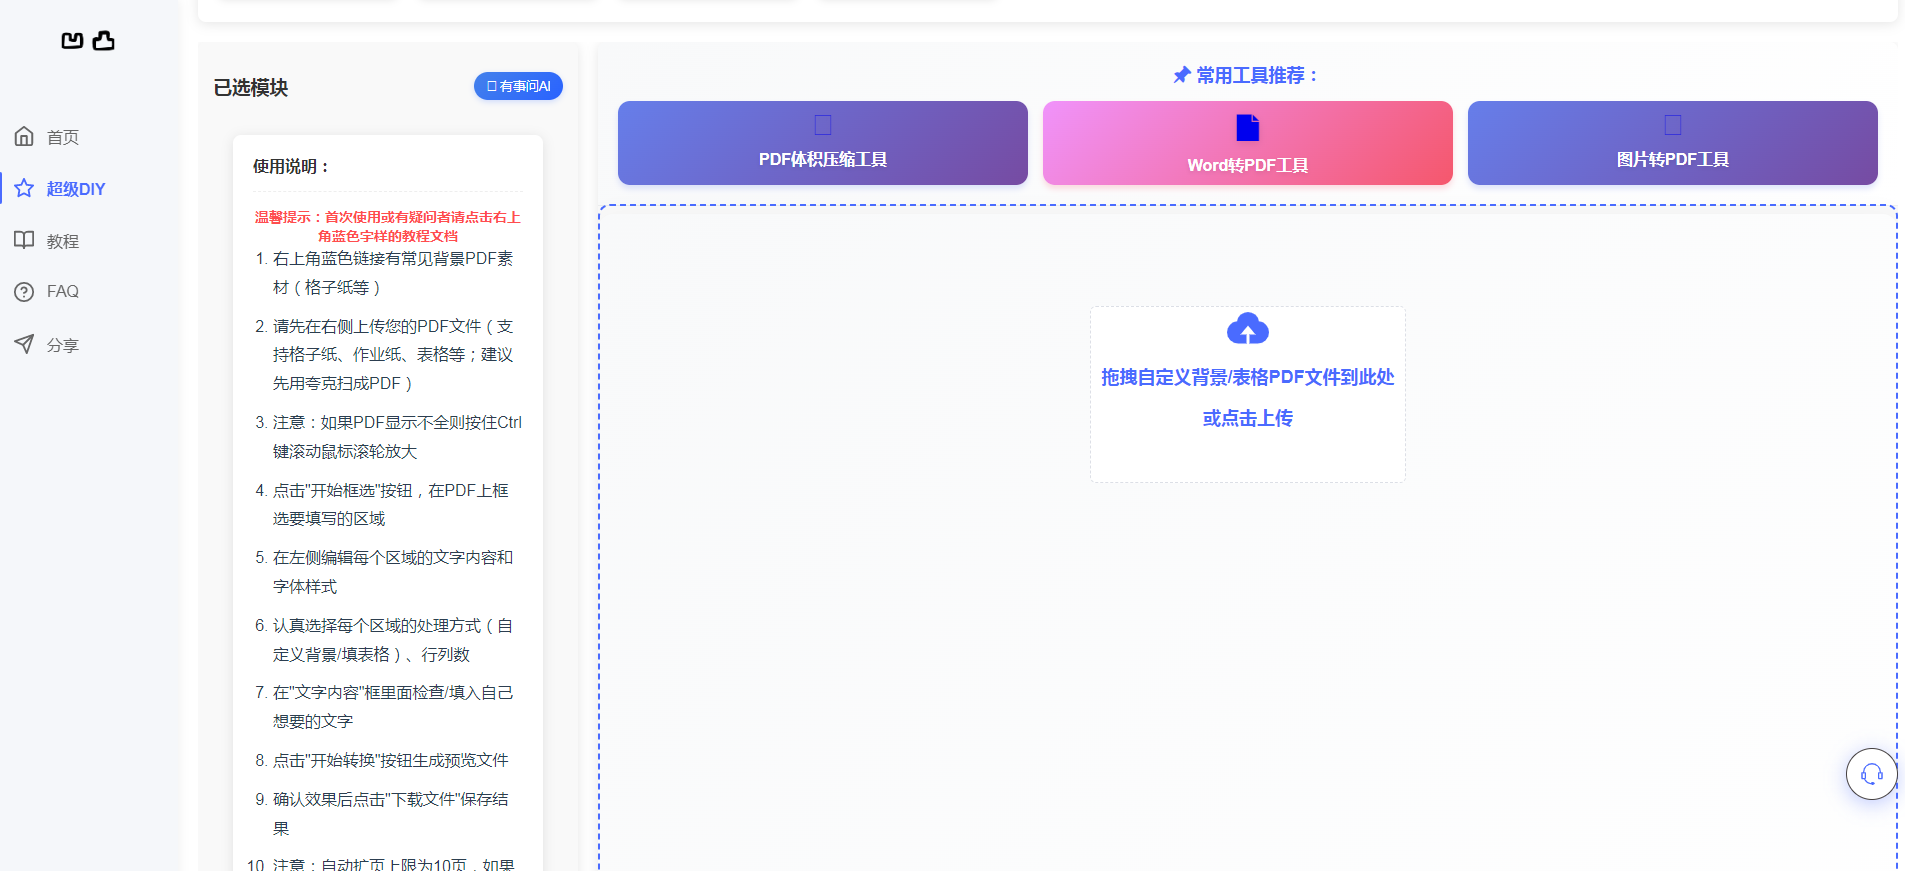The image size is (1905, 871).
Task: Click the pin icon beside 常用工具推荐
Action: click(x=1182, y=75)
